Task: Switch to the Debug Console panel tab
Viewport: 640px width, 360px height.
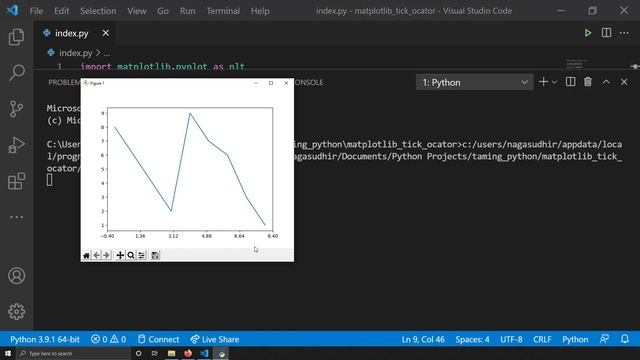Action: 309,82
